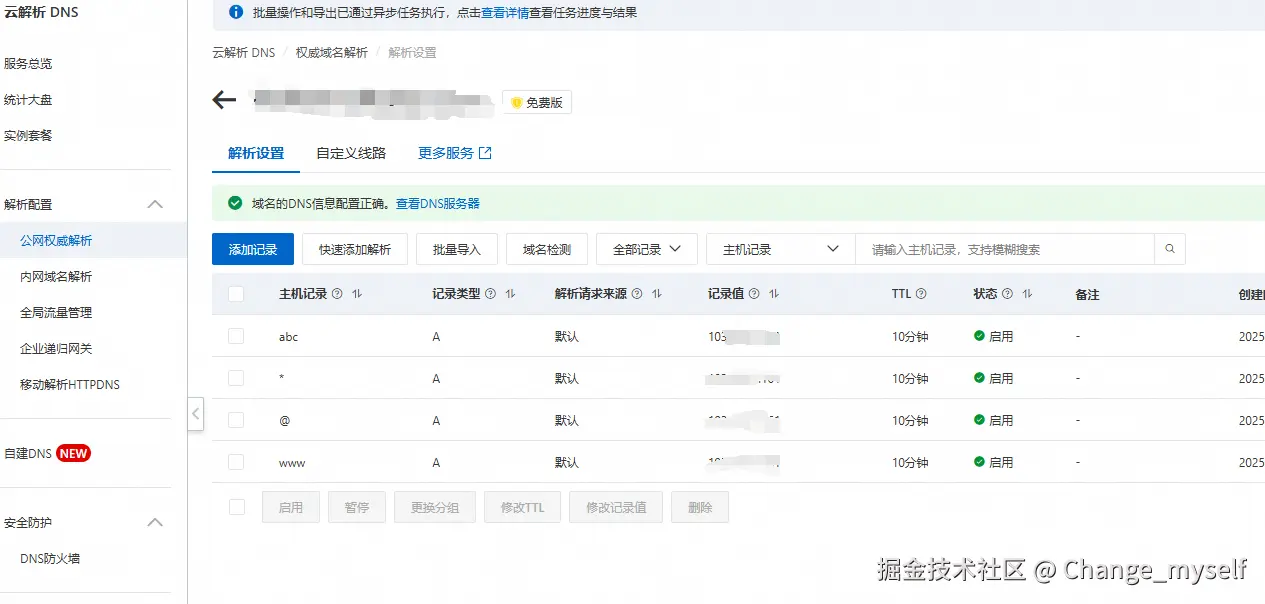Click the search magnifier icon in search box
This screenshot has height=604, width=1265.
[x=1169, y=247]
